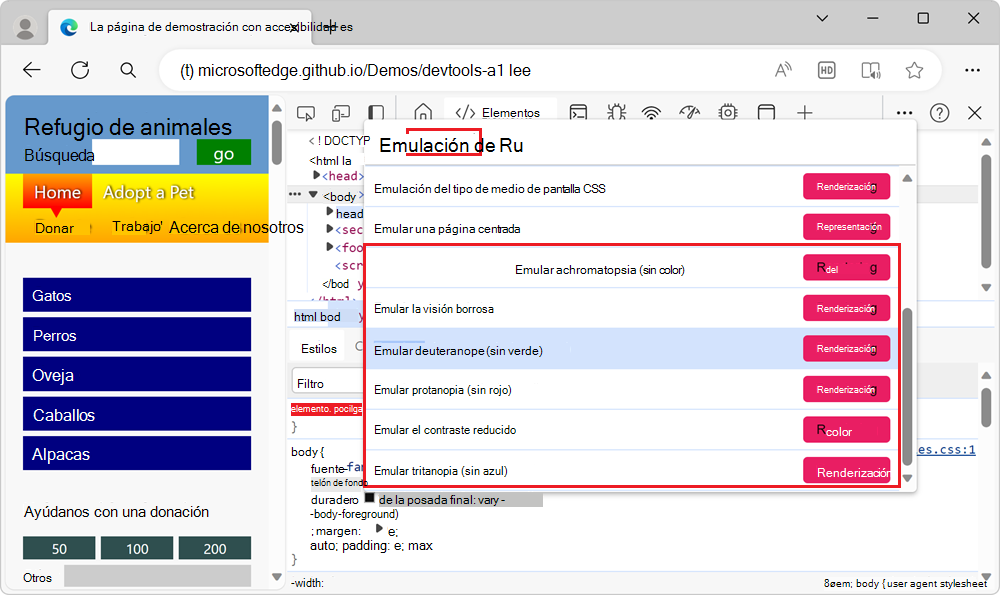Click the Filtro styles filter field

(327, 383)
